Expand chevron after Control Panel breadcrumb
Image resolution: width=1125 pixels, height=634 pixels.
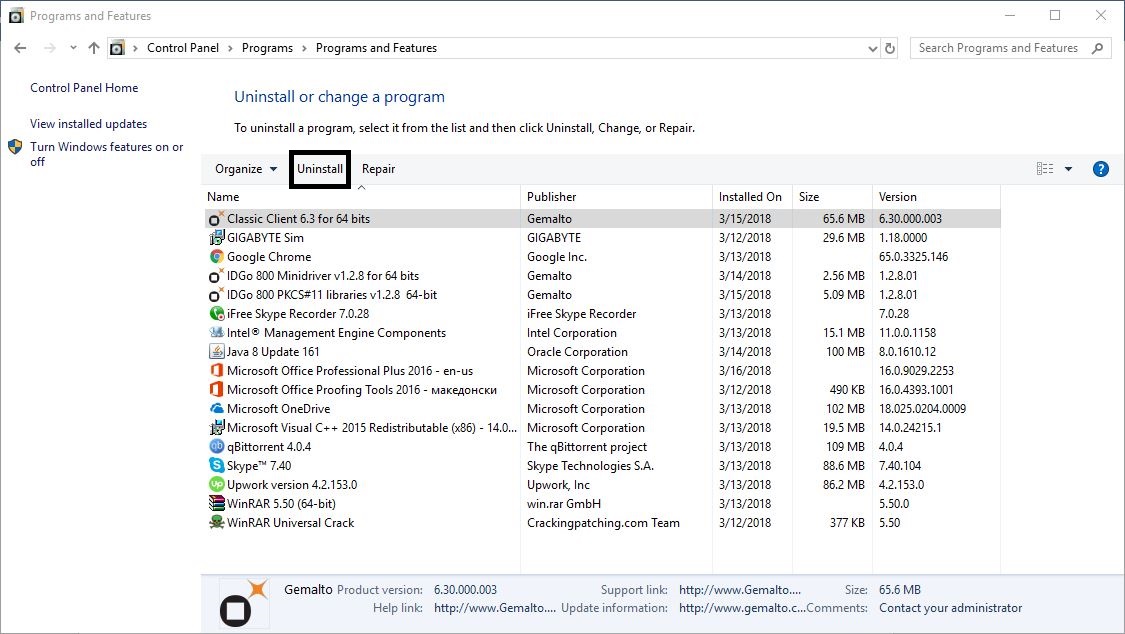pyautogui.click(x=230, y=48)
